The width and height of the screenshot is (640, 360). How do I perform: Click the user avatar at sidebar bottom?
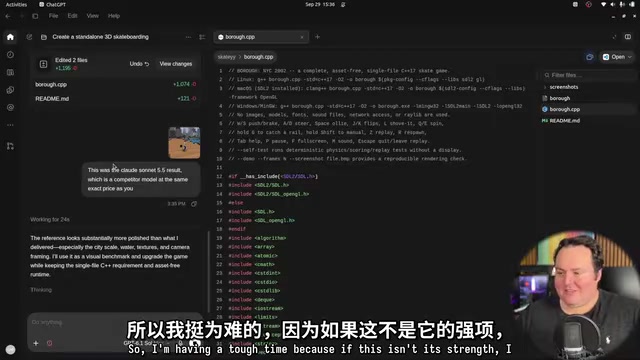point(11,349)
